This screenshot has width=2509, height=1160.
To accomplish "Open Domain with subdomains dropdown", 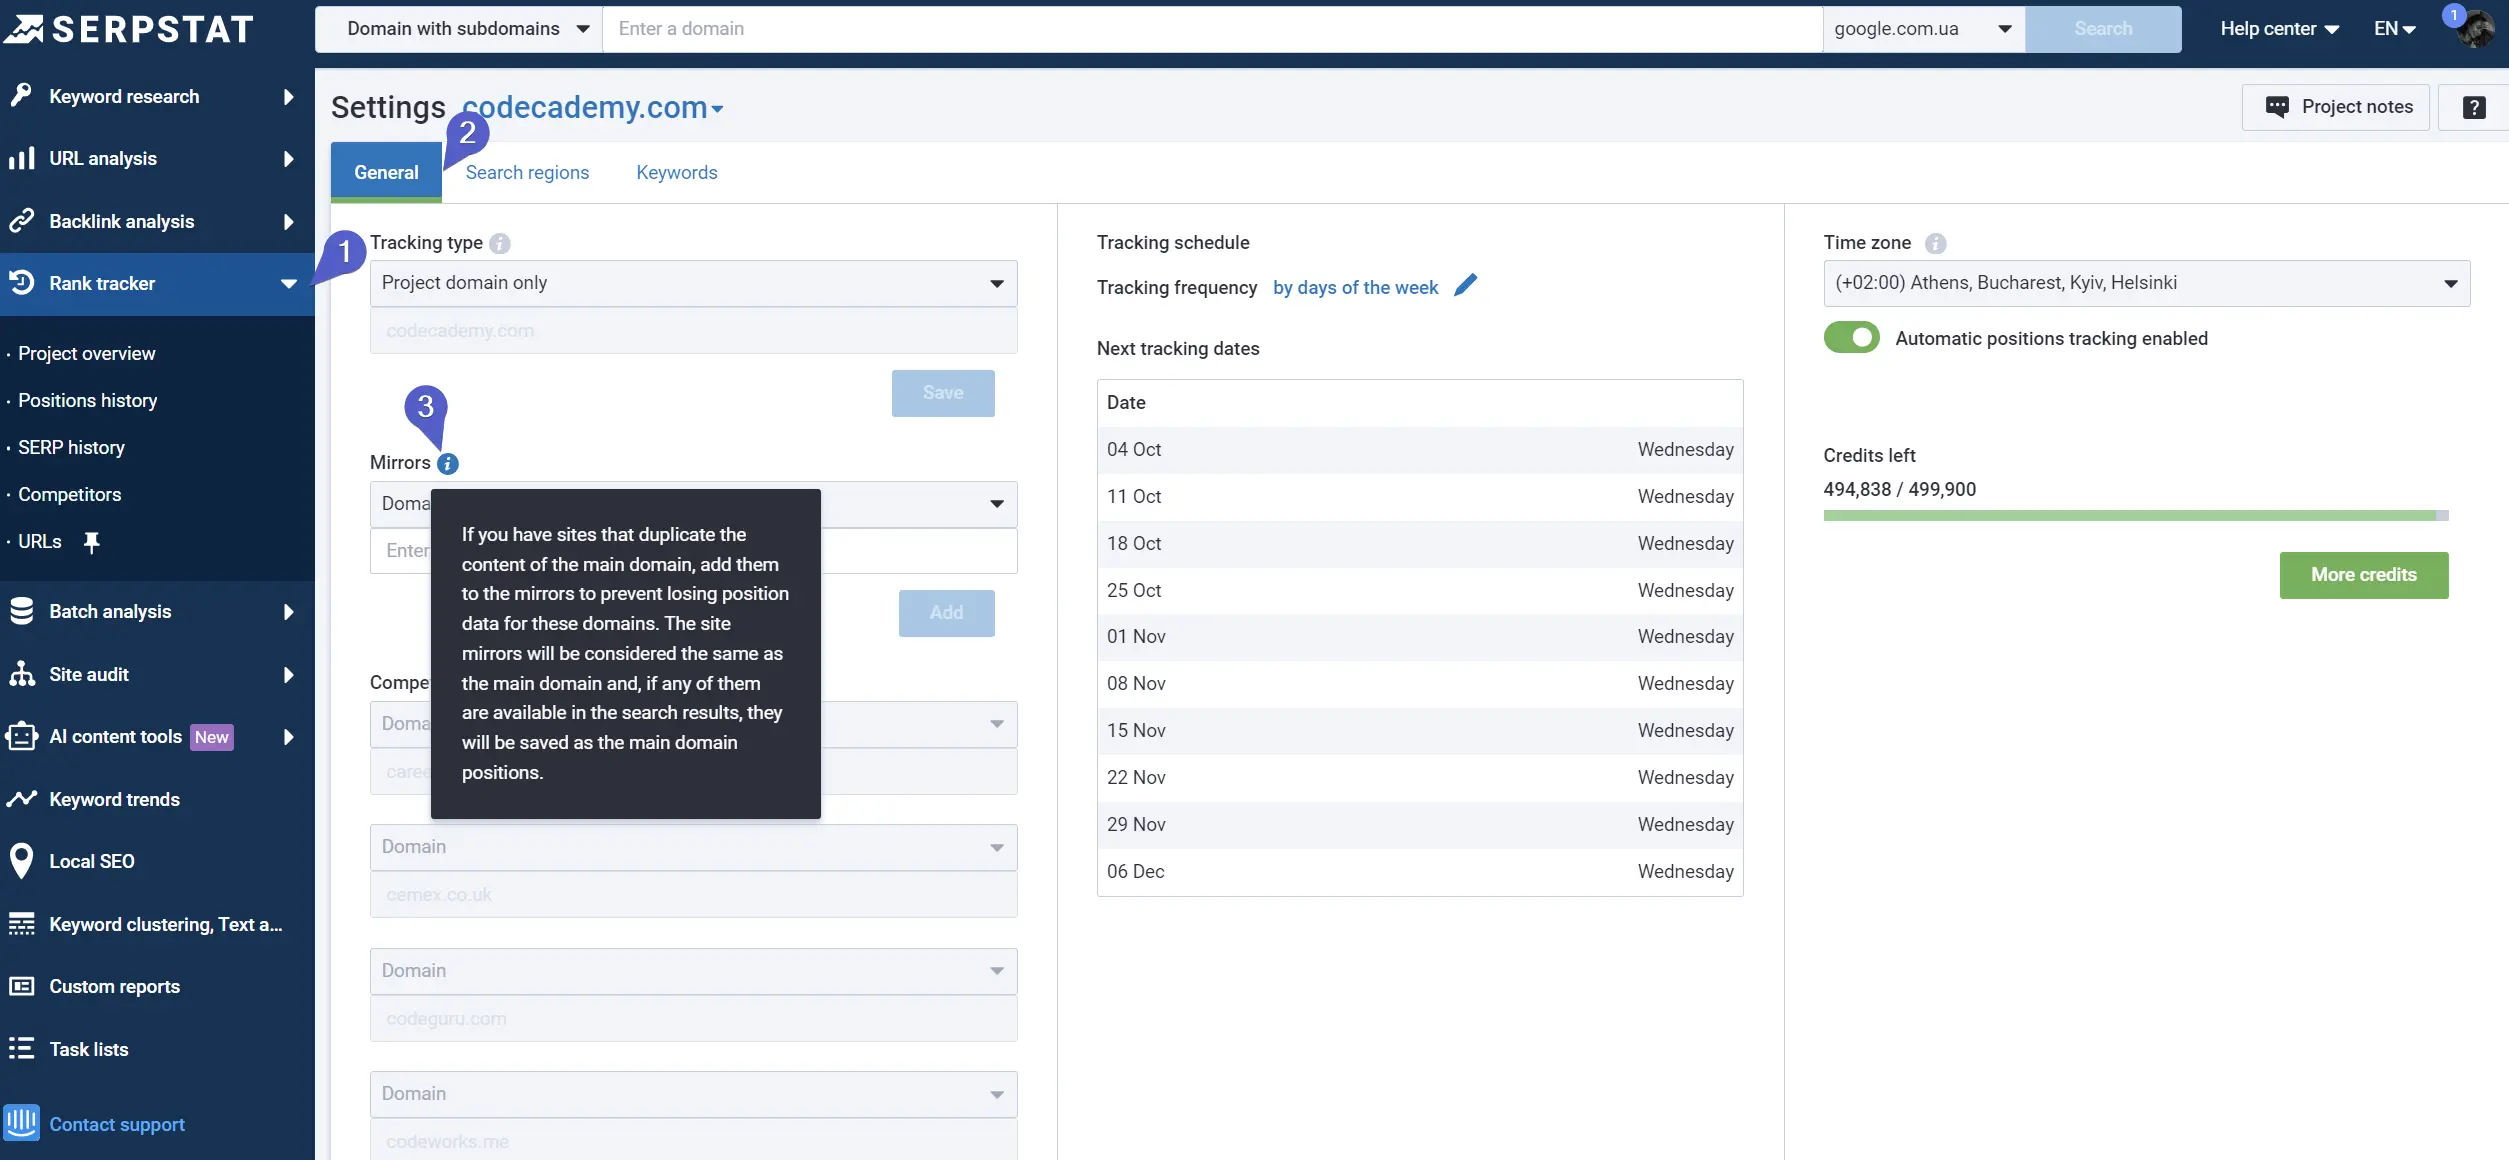I will pyautogui.click(x=459, y=29).
